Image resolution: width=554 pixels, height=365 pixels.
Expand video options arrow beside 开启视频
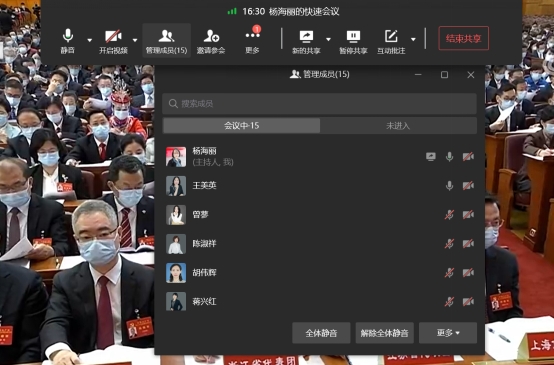(x=135, y=40)
